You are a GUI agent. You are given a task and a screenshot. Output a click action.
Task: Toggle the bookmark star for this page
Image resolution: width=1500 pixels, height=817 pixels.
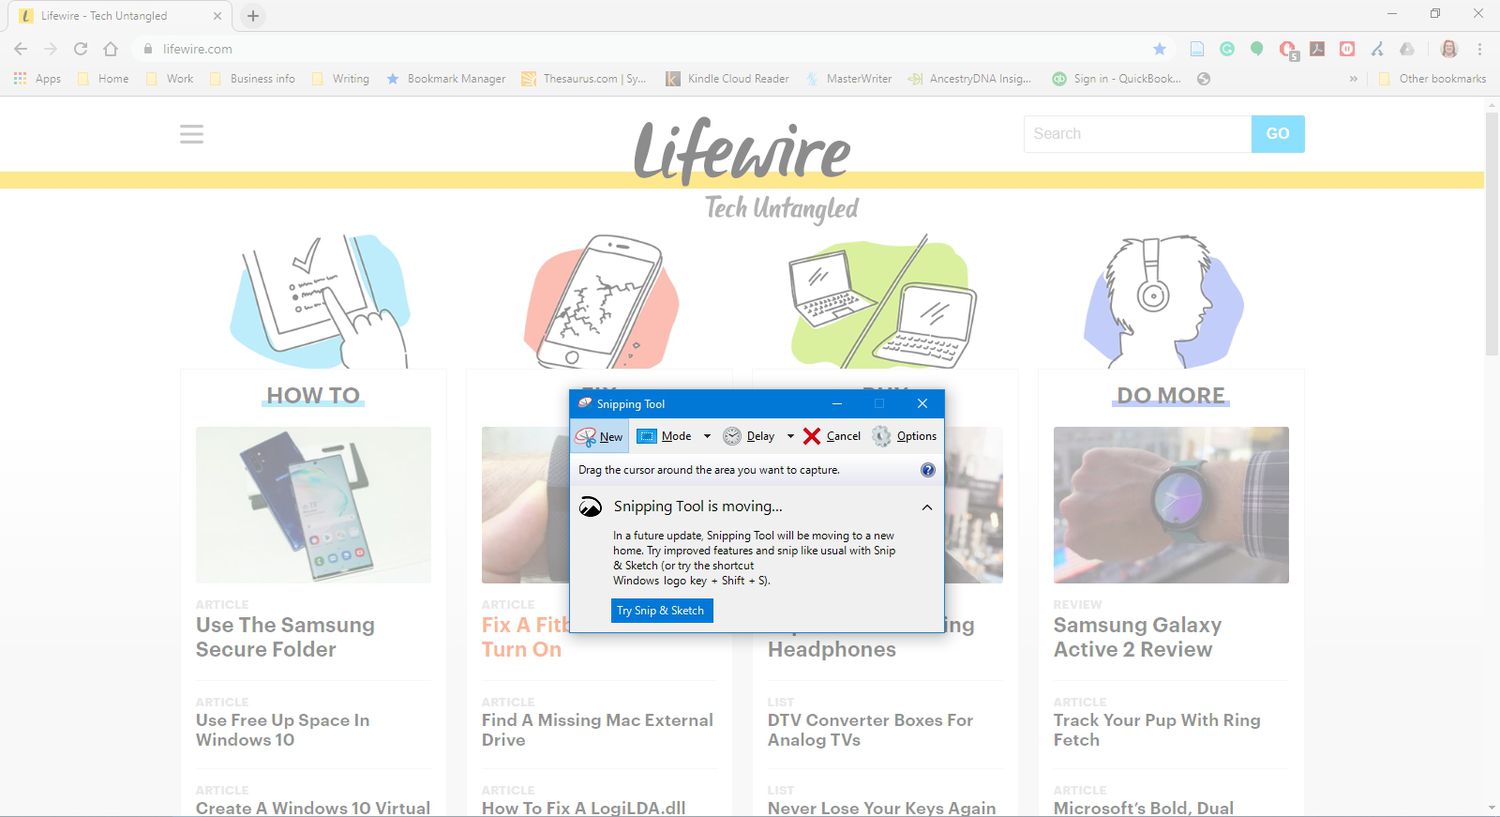pyautogui.click(x=1159, y=48)
